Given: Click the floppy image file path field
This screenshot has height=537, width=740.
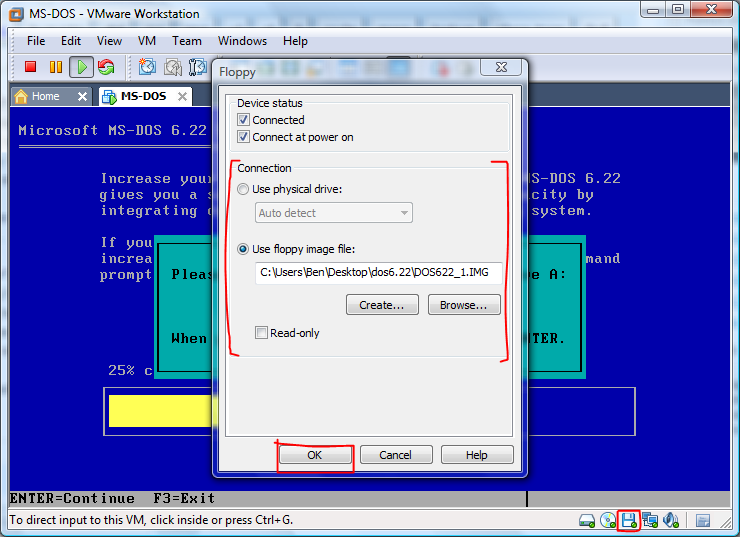Looking at the screenshot, I should (378, 273).
